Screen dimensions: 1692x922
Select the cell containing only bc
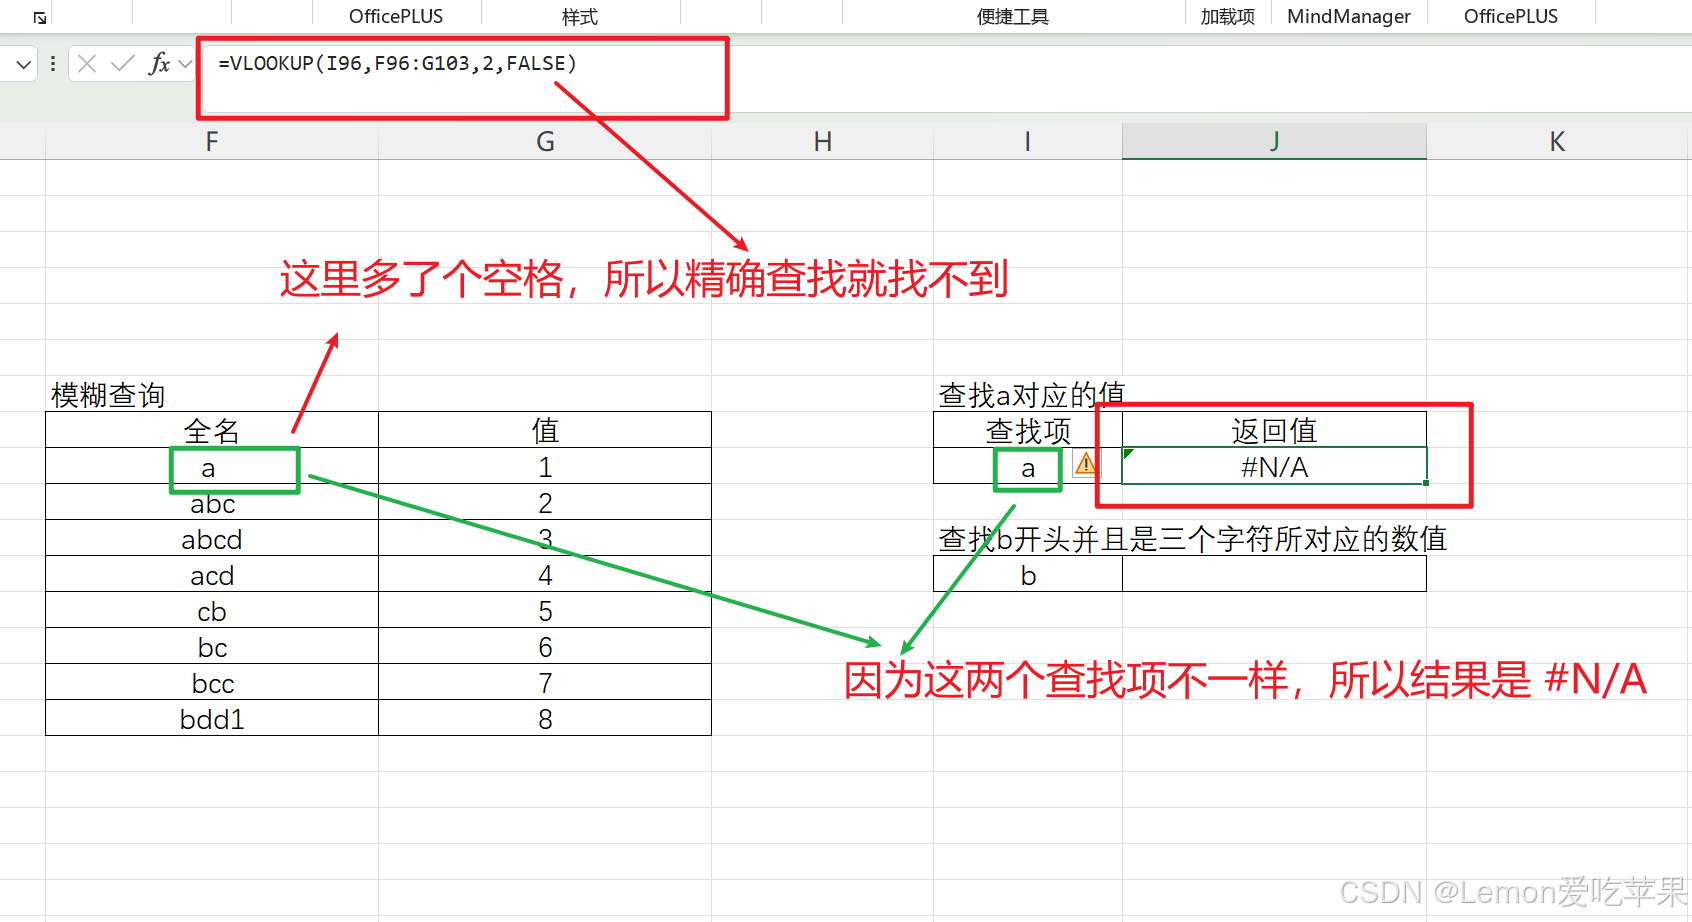click(x=212, y=646)
